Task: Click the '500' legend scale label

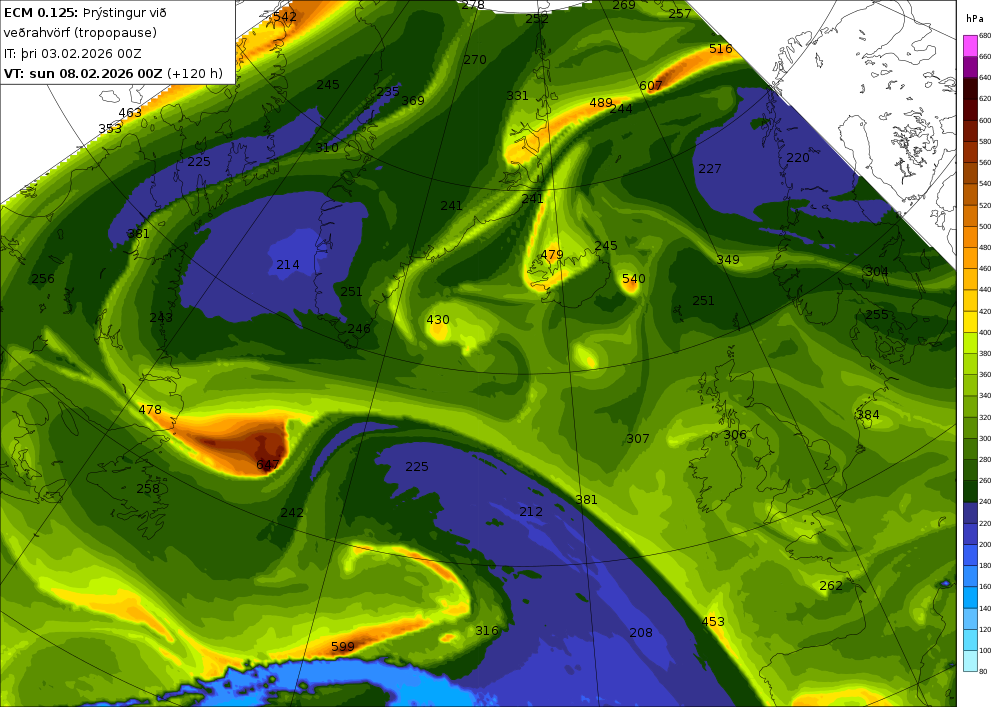Action: pyautogui.click(x=985, y=226)
